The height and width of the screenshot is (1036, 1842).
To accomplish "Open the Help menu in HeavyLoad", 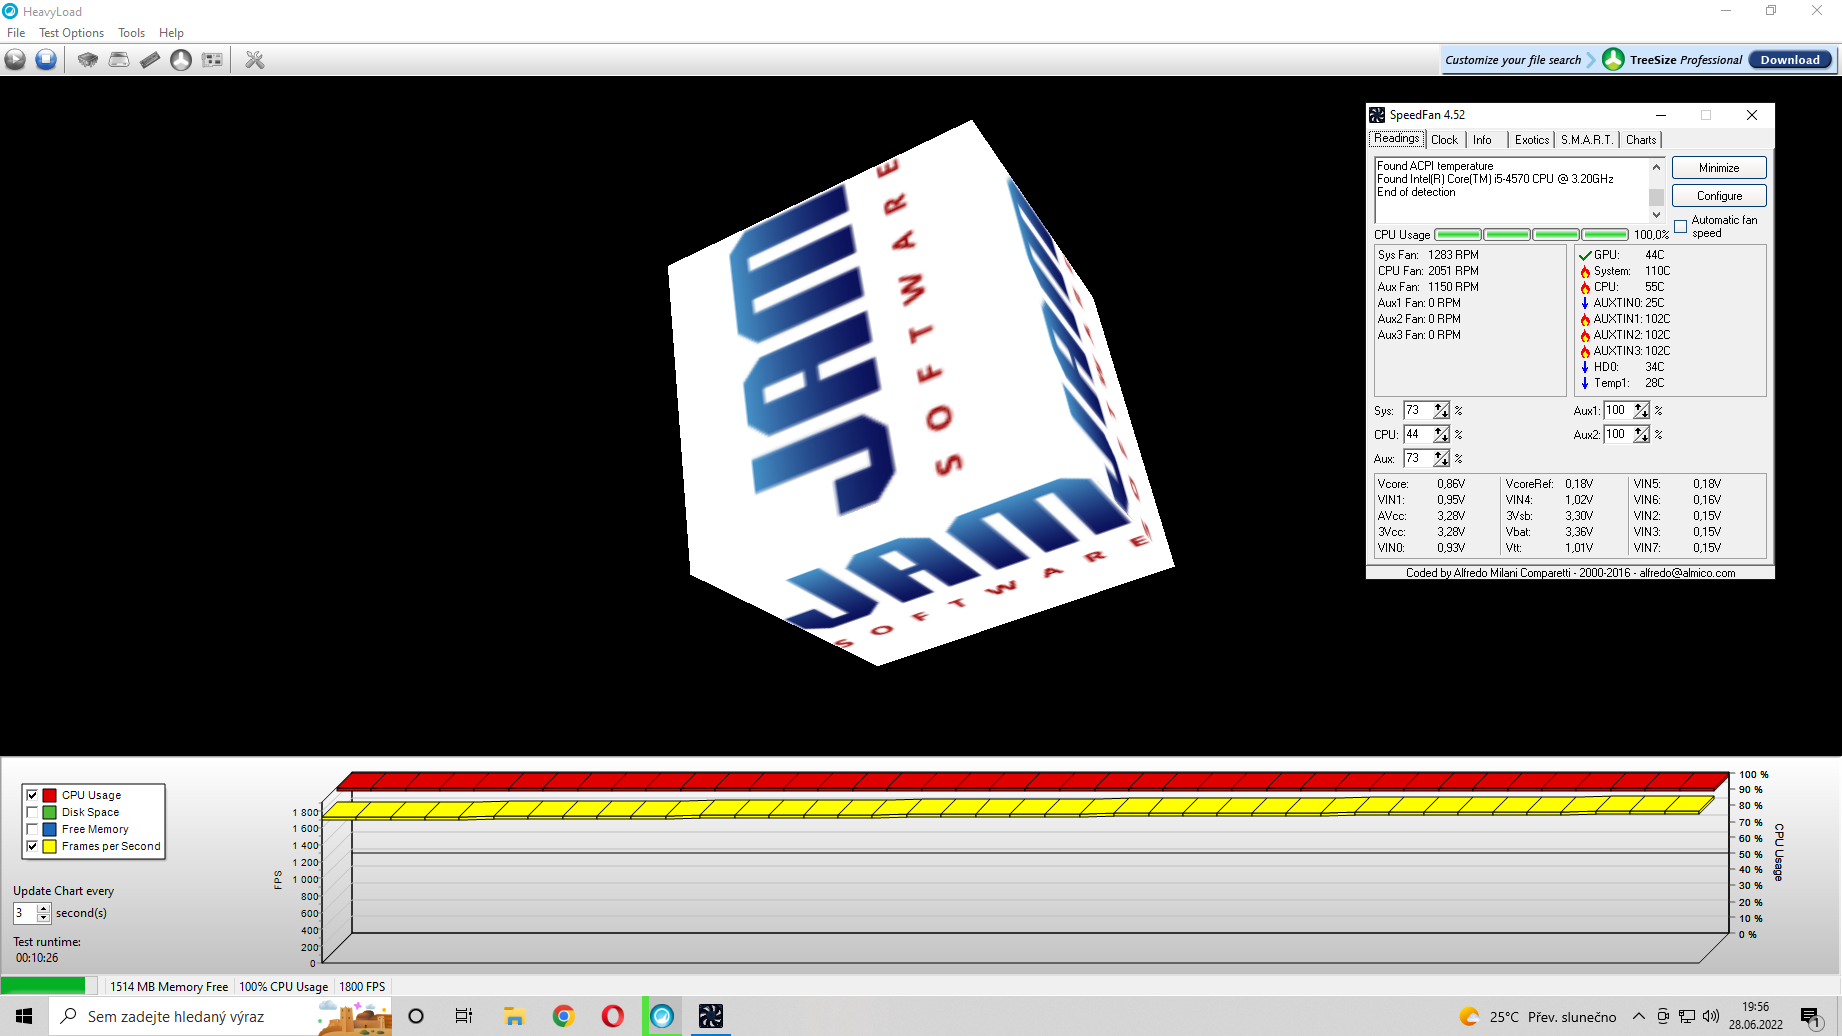I will (x=171, y=33).
